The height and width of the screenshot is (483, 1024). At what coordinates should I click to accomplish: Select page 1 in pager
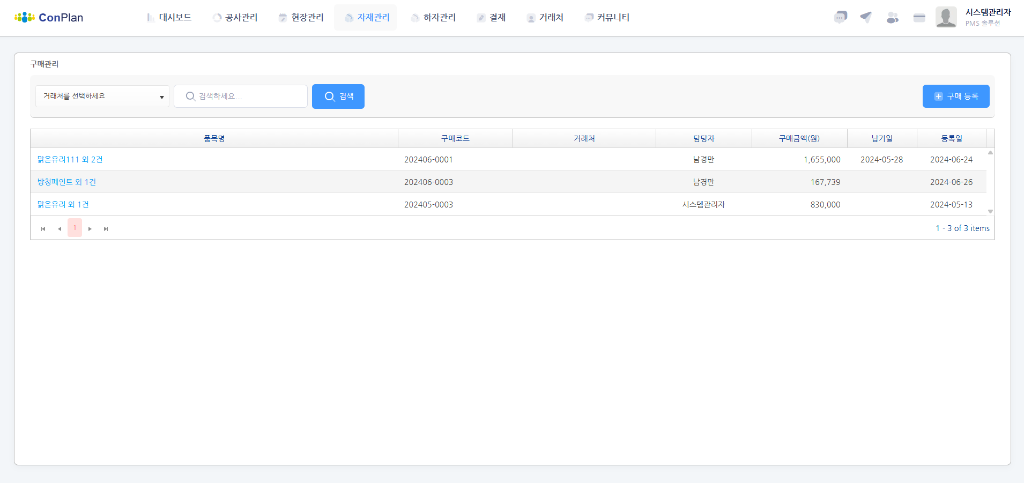coord(75,228)
